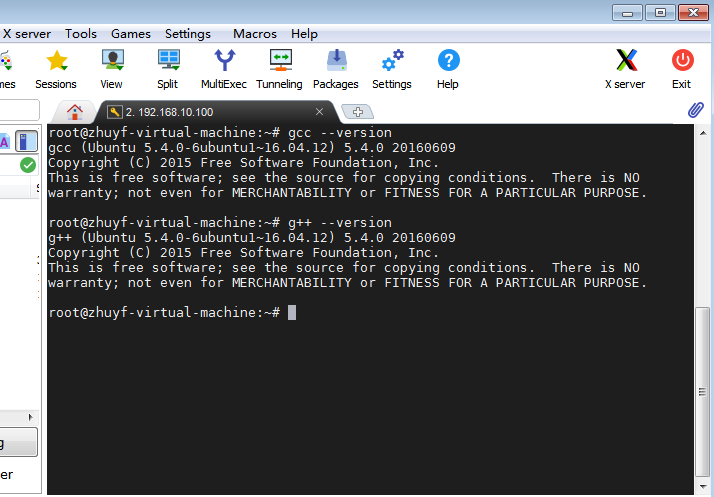Click the 'gcc --version' command text

click(x=340, y=133)
